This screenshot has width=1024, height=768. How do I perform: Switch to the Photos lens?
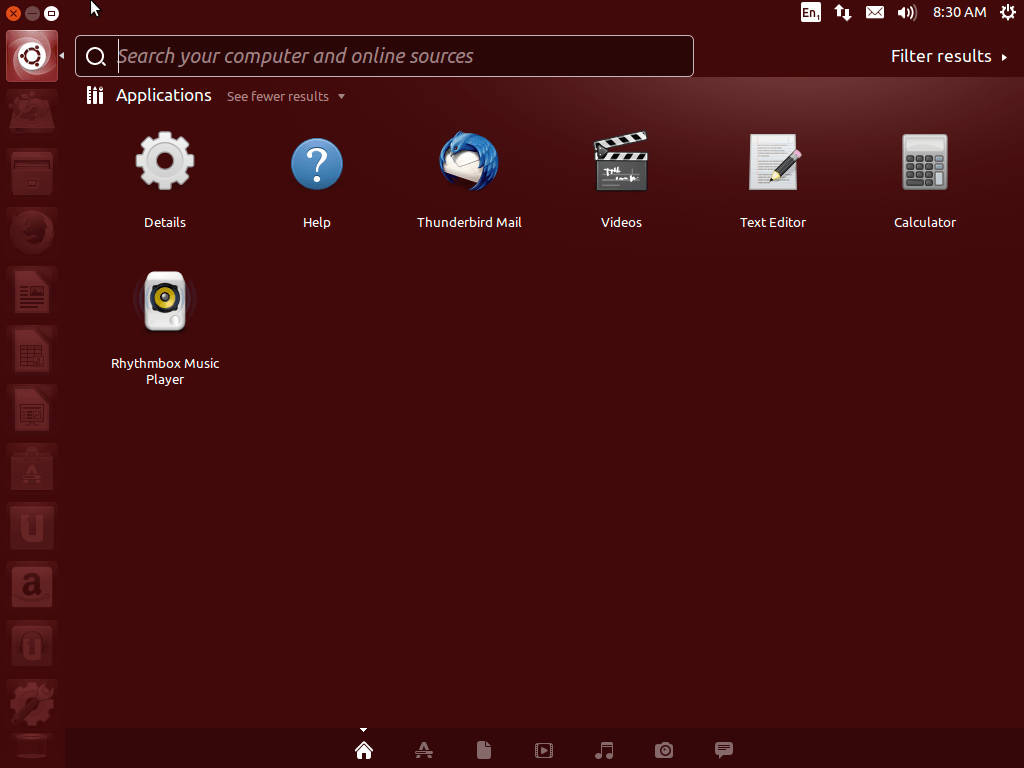tap(664, 750)
